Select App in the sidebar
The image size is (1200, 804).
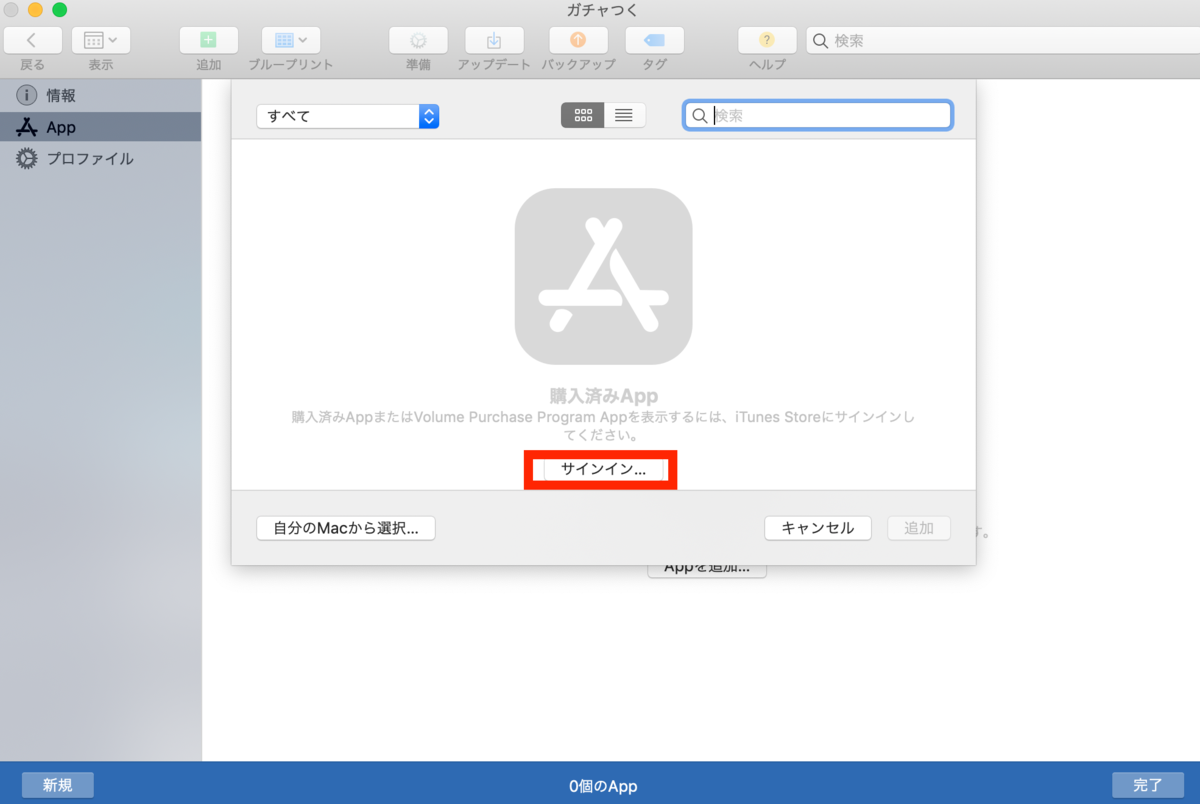click(100, 127)
